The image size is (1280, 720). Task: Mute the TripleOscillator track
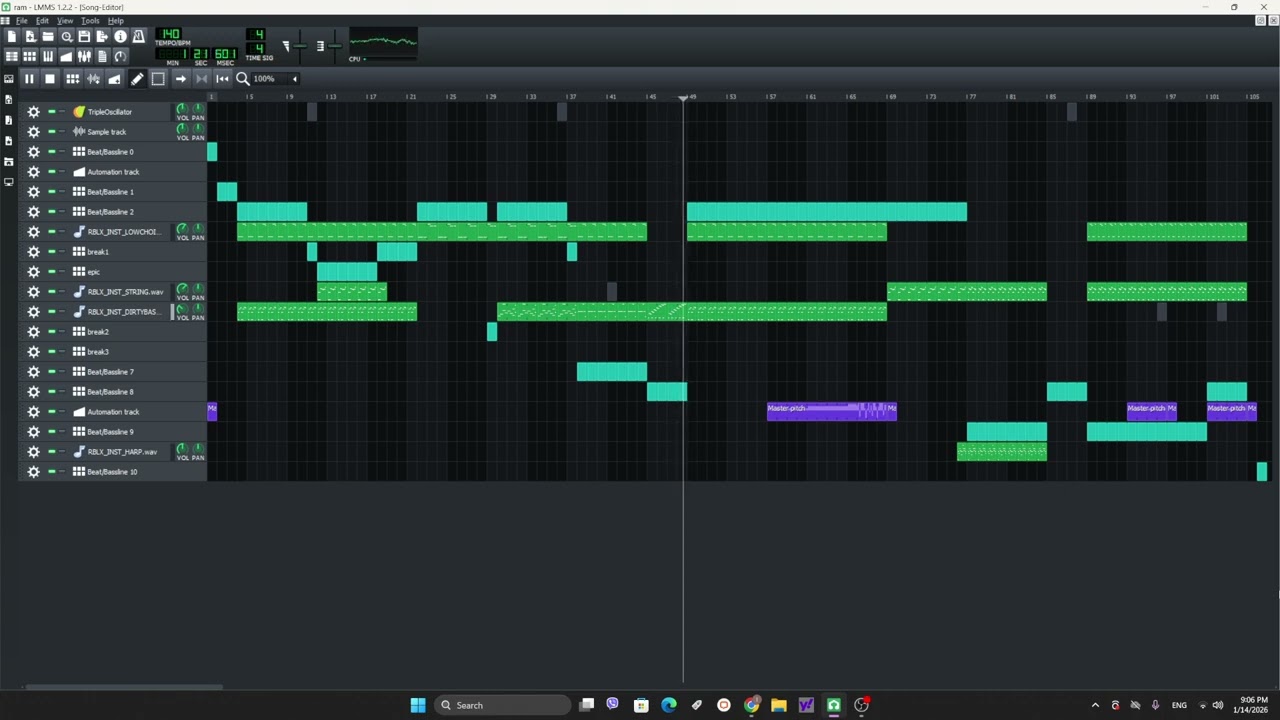tap(51, 112)
